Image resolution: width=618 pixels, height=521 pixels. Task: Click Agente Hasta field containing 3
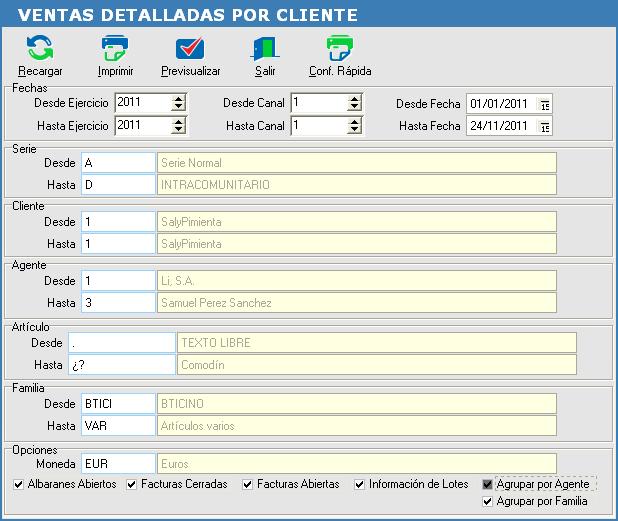tap(118, 303)
